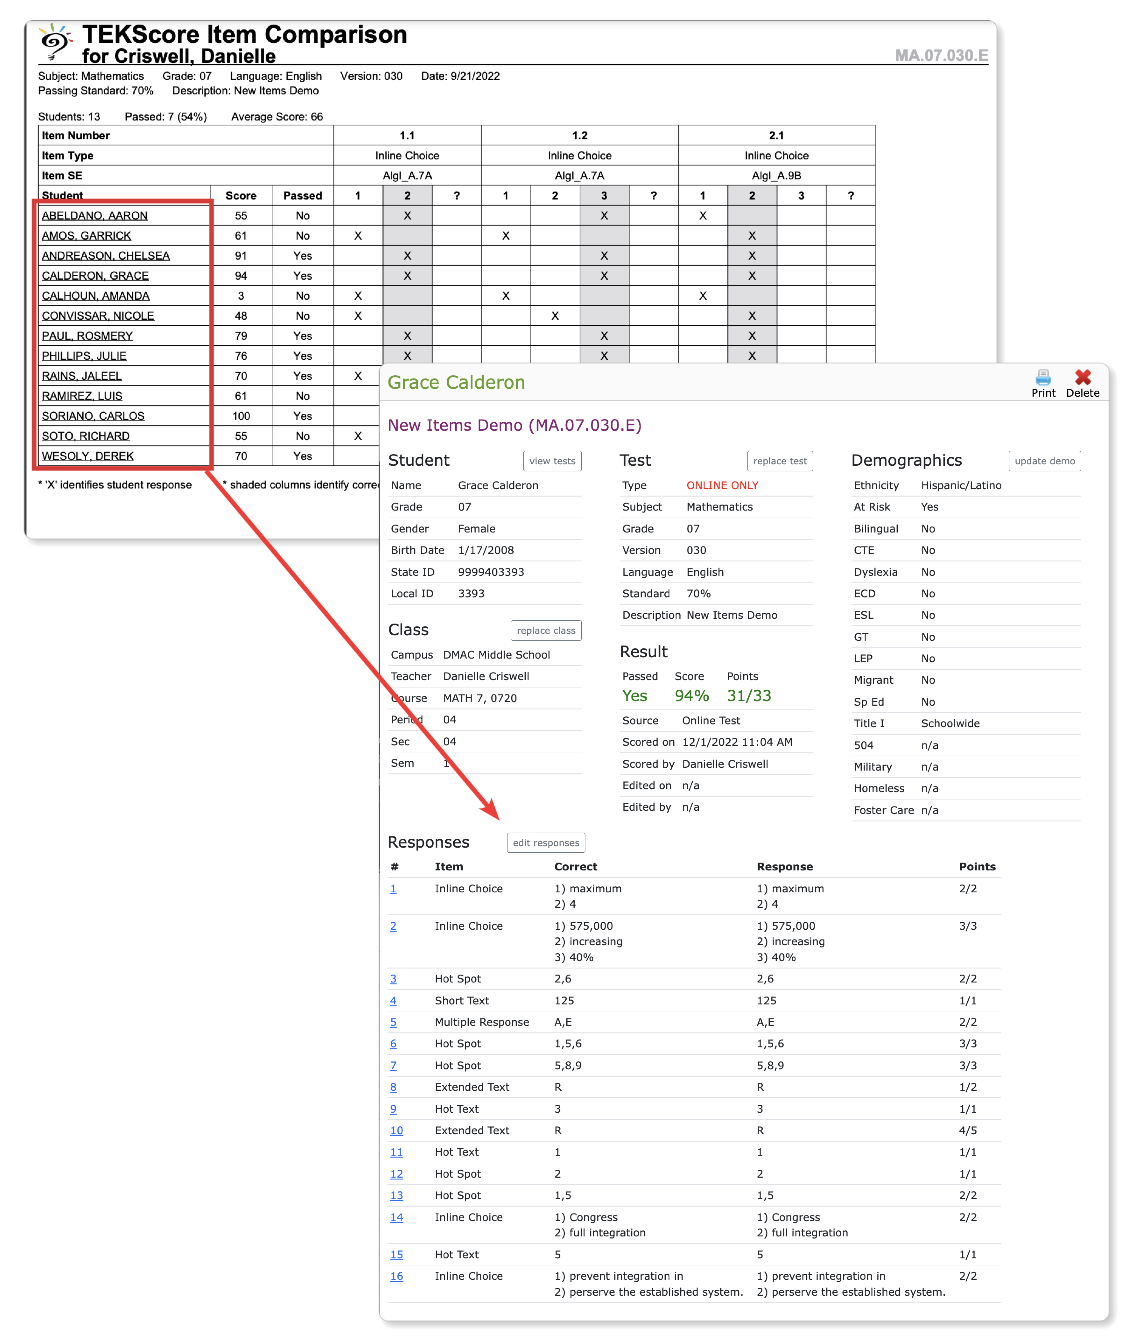Open response item 8 link
The width and height of the screenshot is (1142, 1338).
393,1088
